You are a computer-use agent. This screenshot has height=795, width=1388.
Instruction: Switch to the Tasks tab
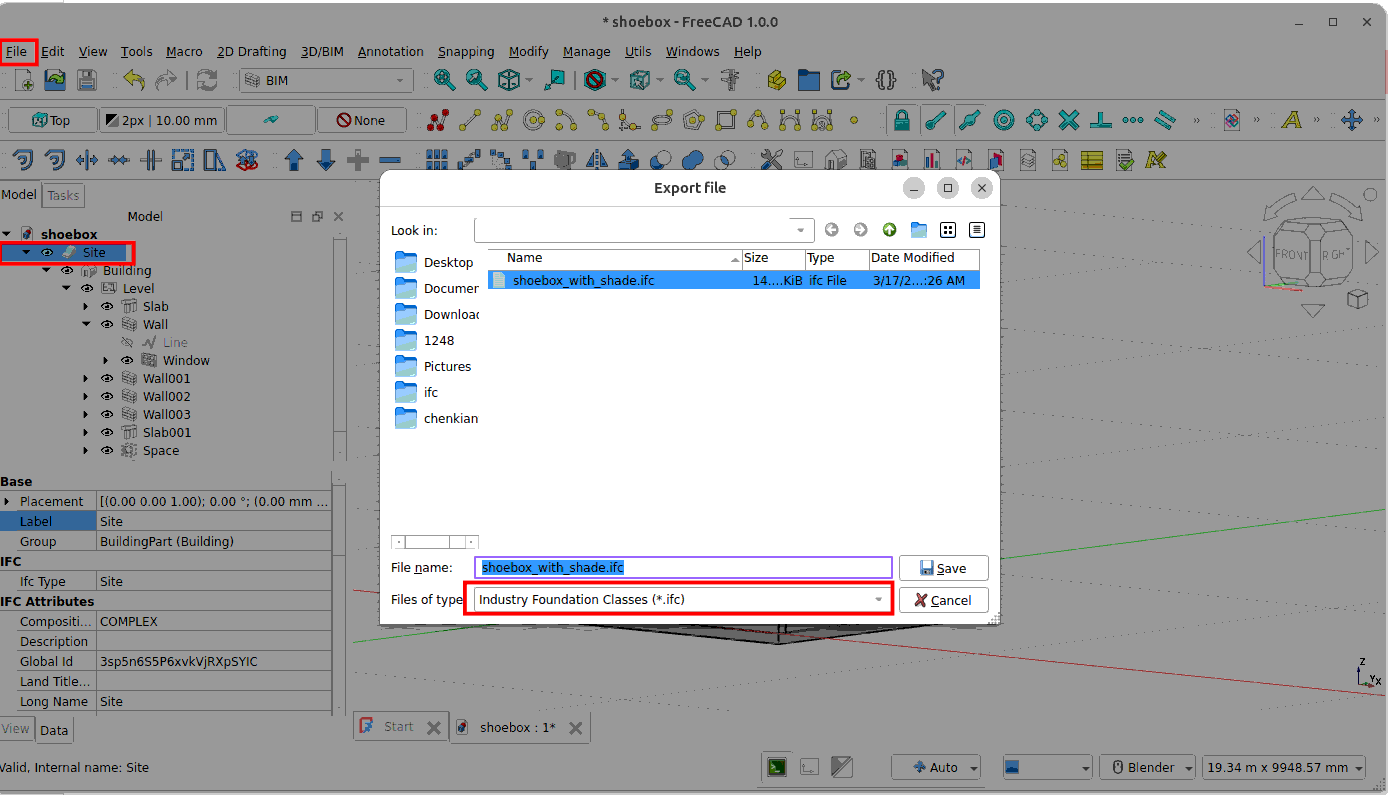click(x=63, y=196)
